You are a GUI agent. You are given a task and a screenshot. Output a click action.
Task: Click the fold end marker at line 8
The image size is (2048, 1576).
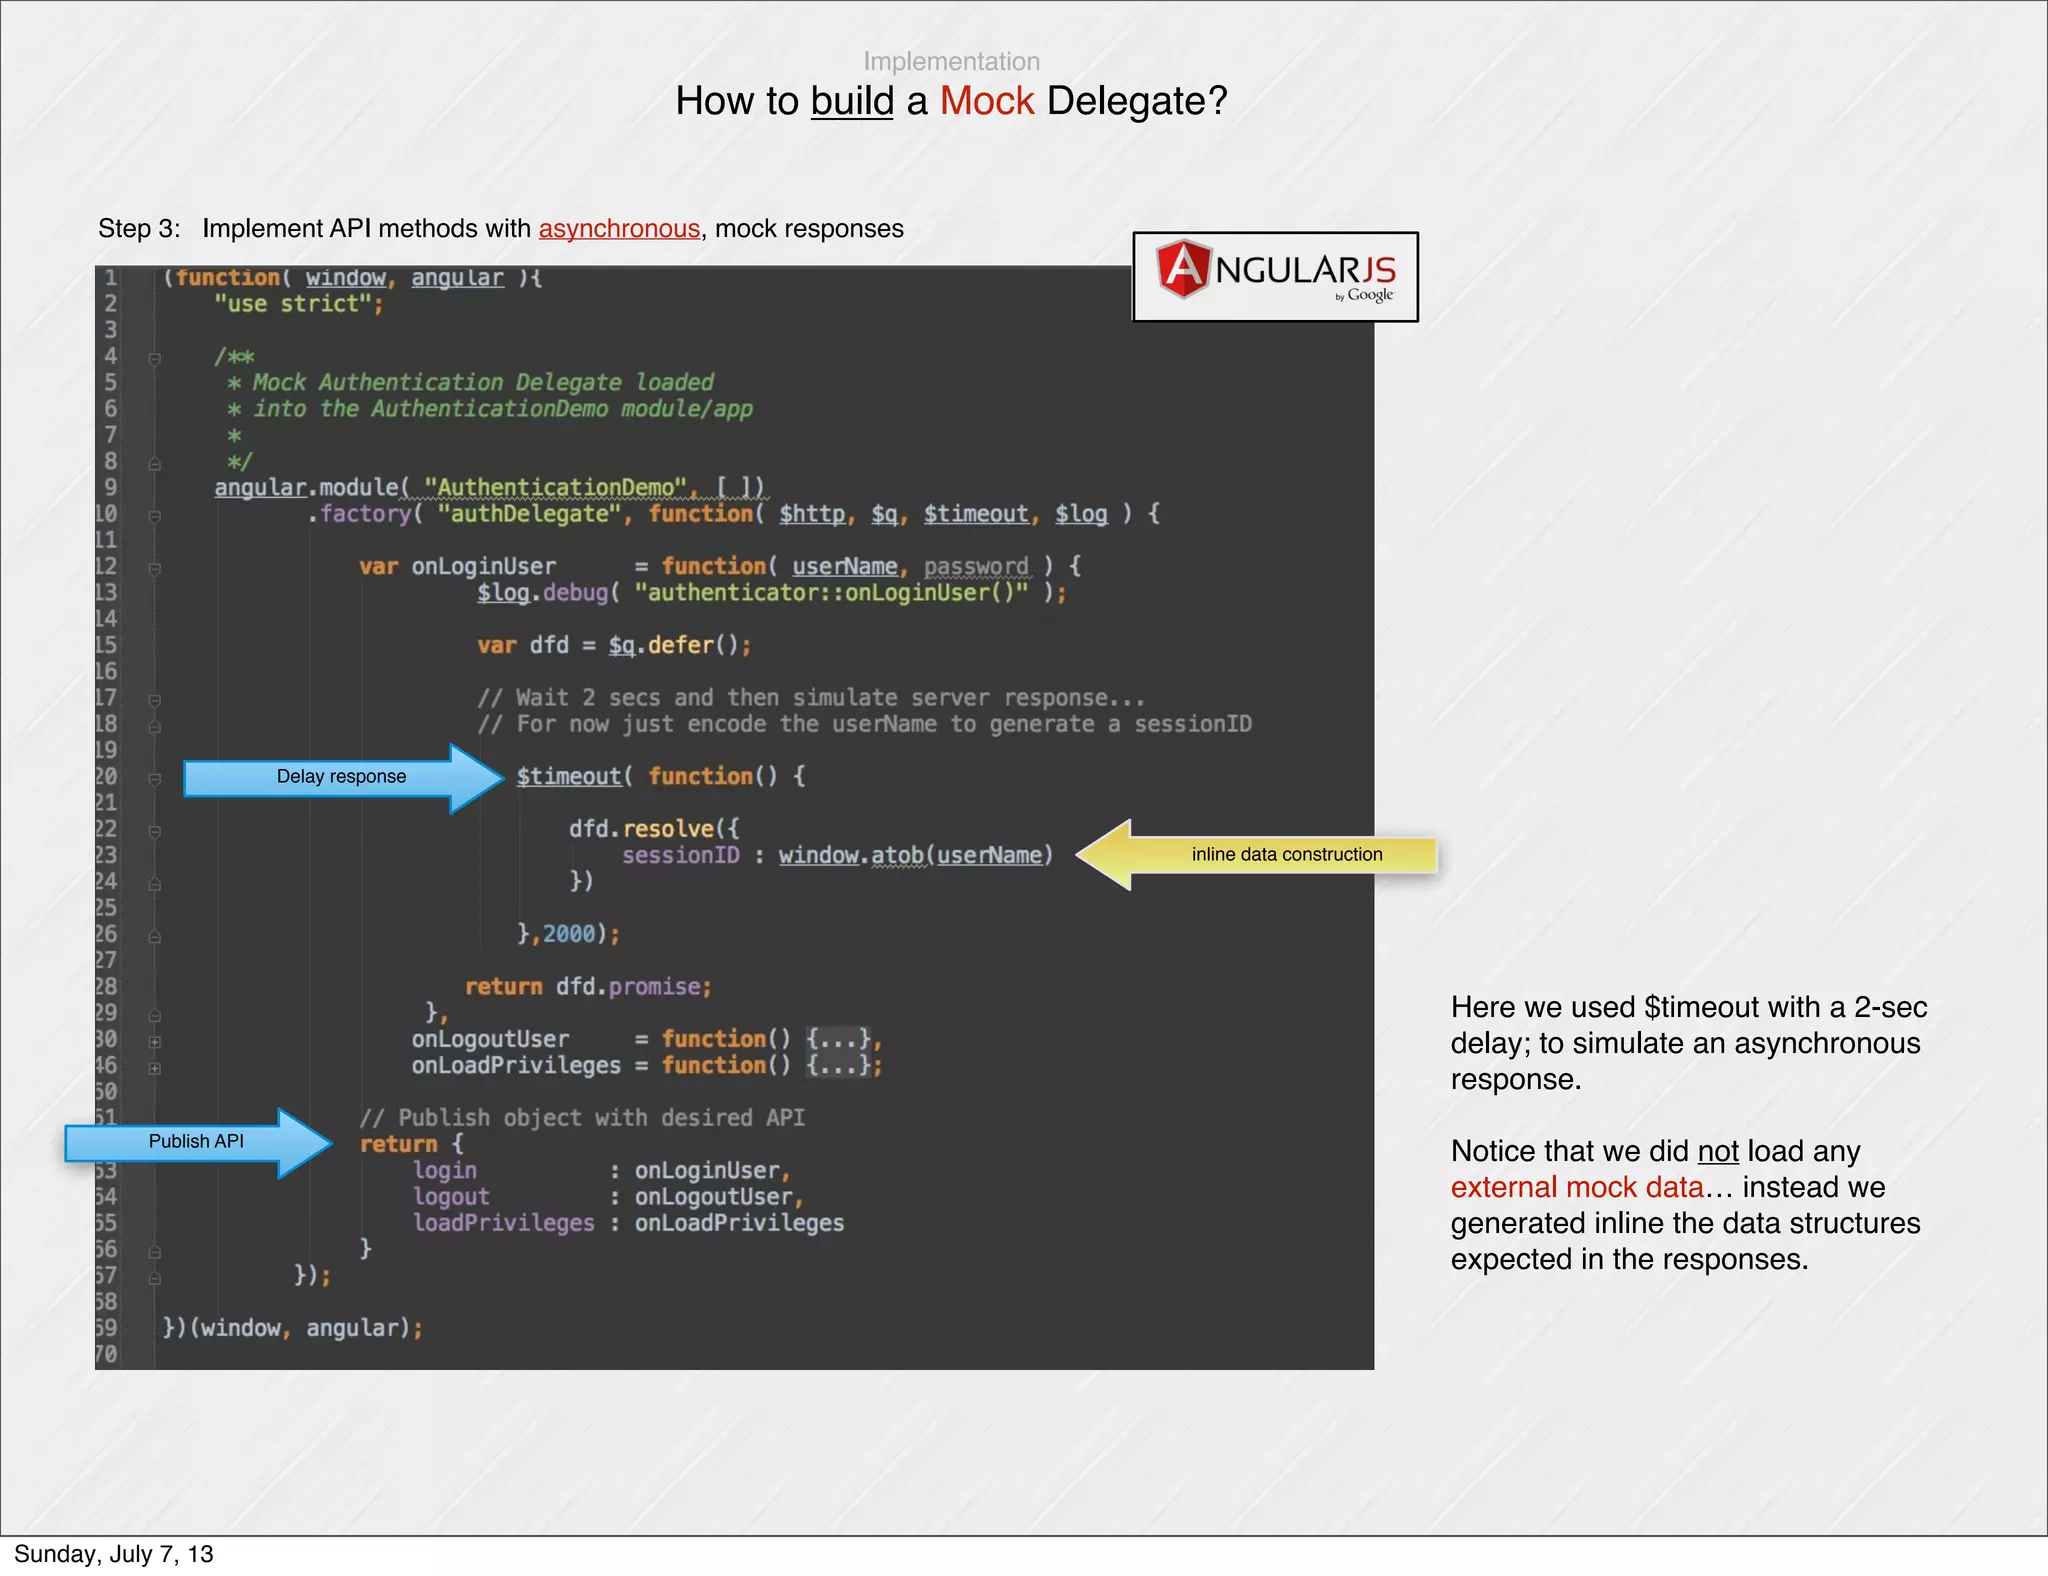click(155, 464)
